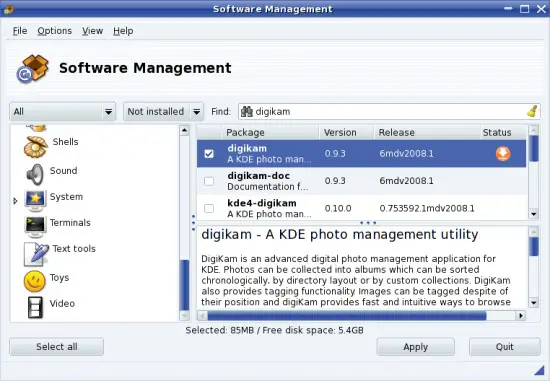550x381 pixels.
Task: Choose the System monitor icon
Action: click(35, 200)
